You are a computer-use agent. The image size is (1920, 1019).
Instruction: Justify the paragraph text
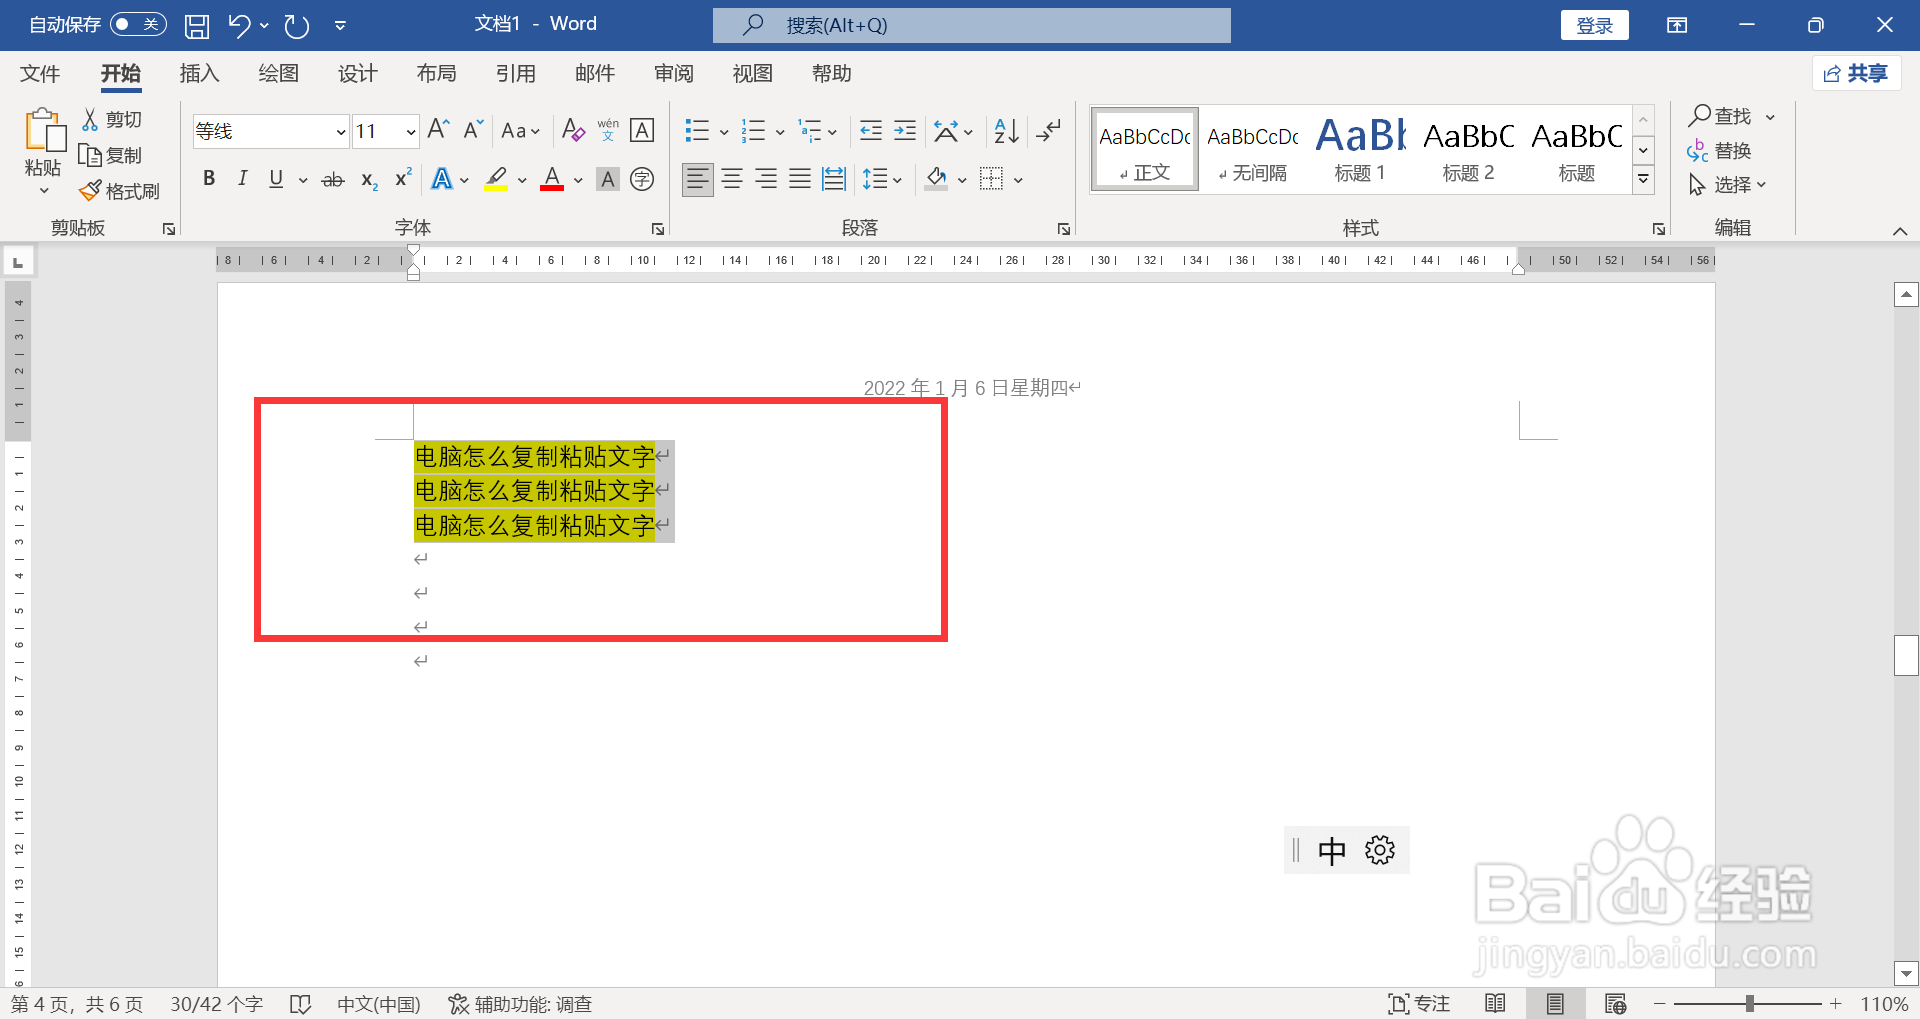click(800, 179)
